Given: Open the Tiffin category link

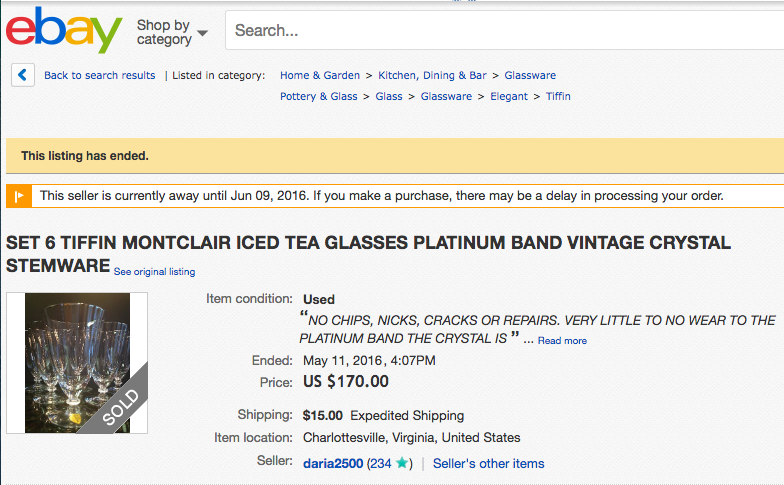Looking at the screenshot, I should point(558,96).
